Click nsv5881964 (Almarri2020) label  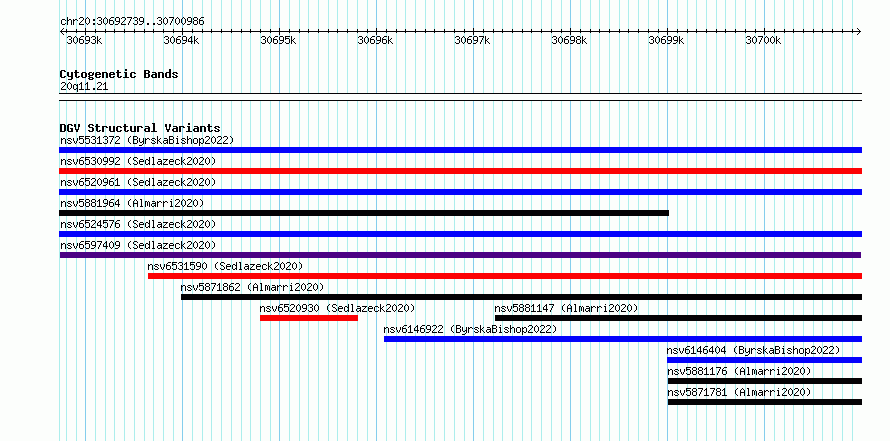pos(132,203)
